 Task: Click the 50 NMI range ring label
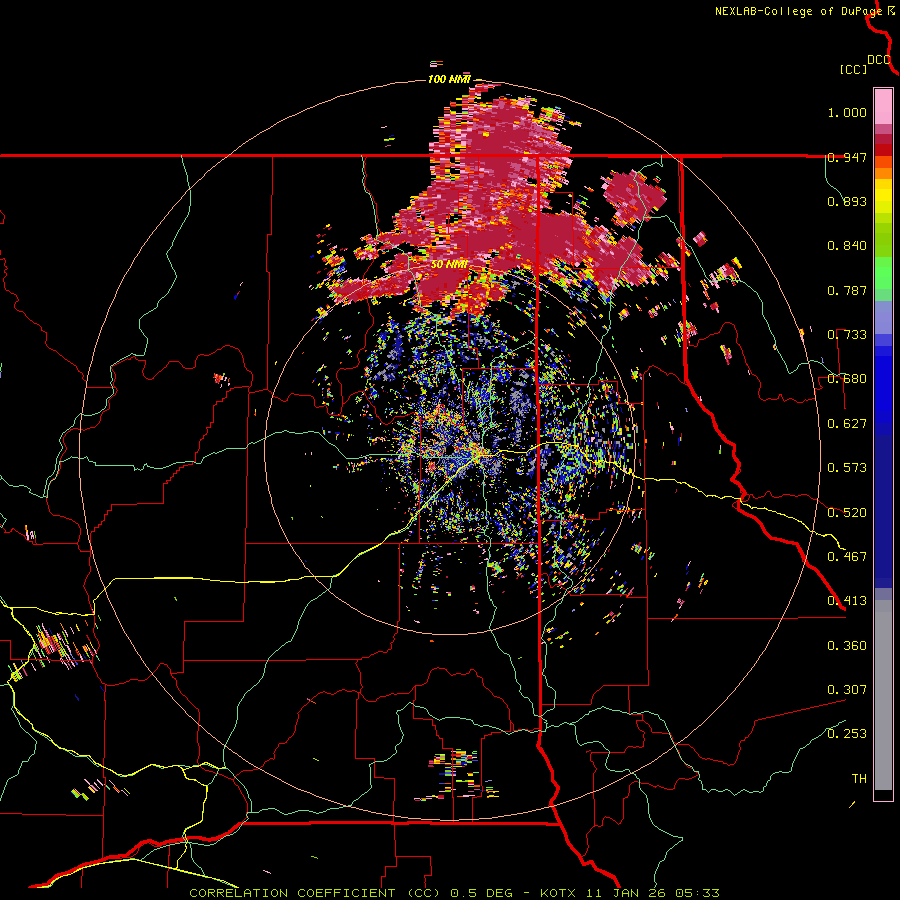click(x=449, y=265)
